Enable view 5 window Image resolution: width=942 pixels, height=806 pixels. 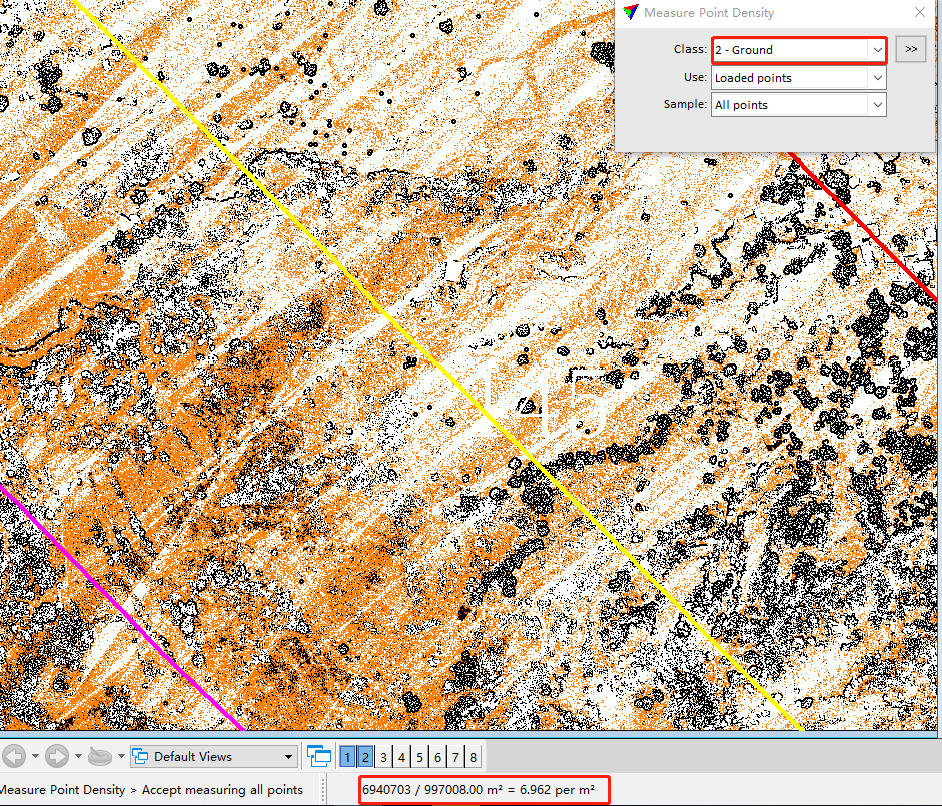[419, 757]
